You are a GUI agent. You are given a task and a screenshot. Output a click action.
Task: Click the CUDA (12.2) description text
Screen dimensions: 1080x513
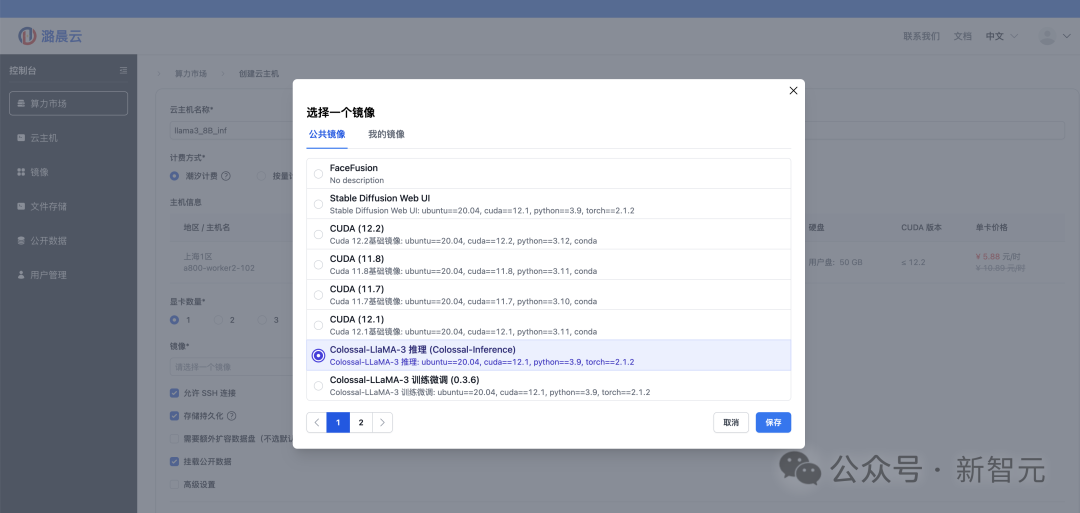pos(464,241)
